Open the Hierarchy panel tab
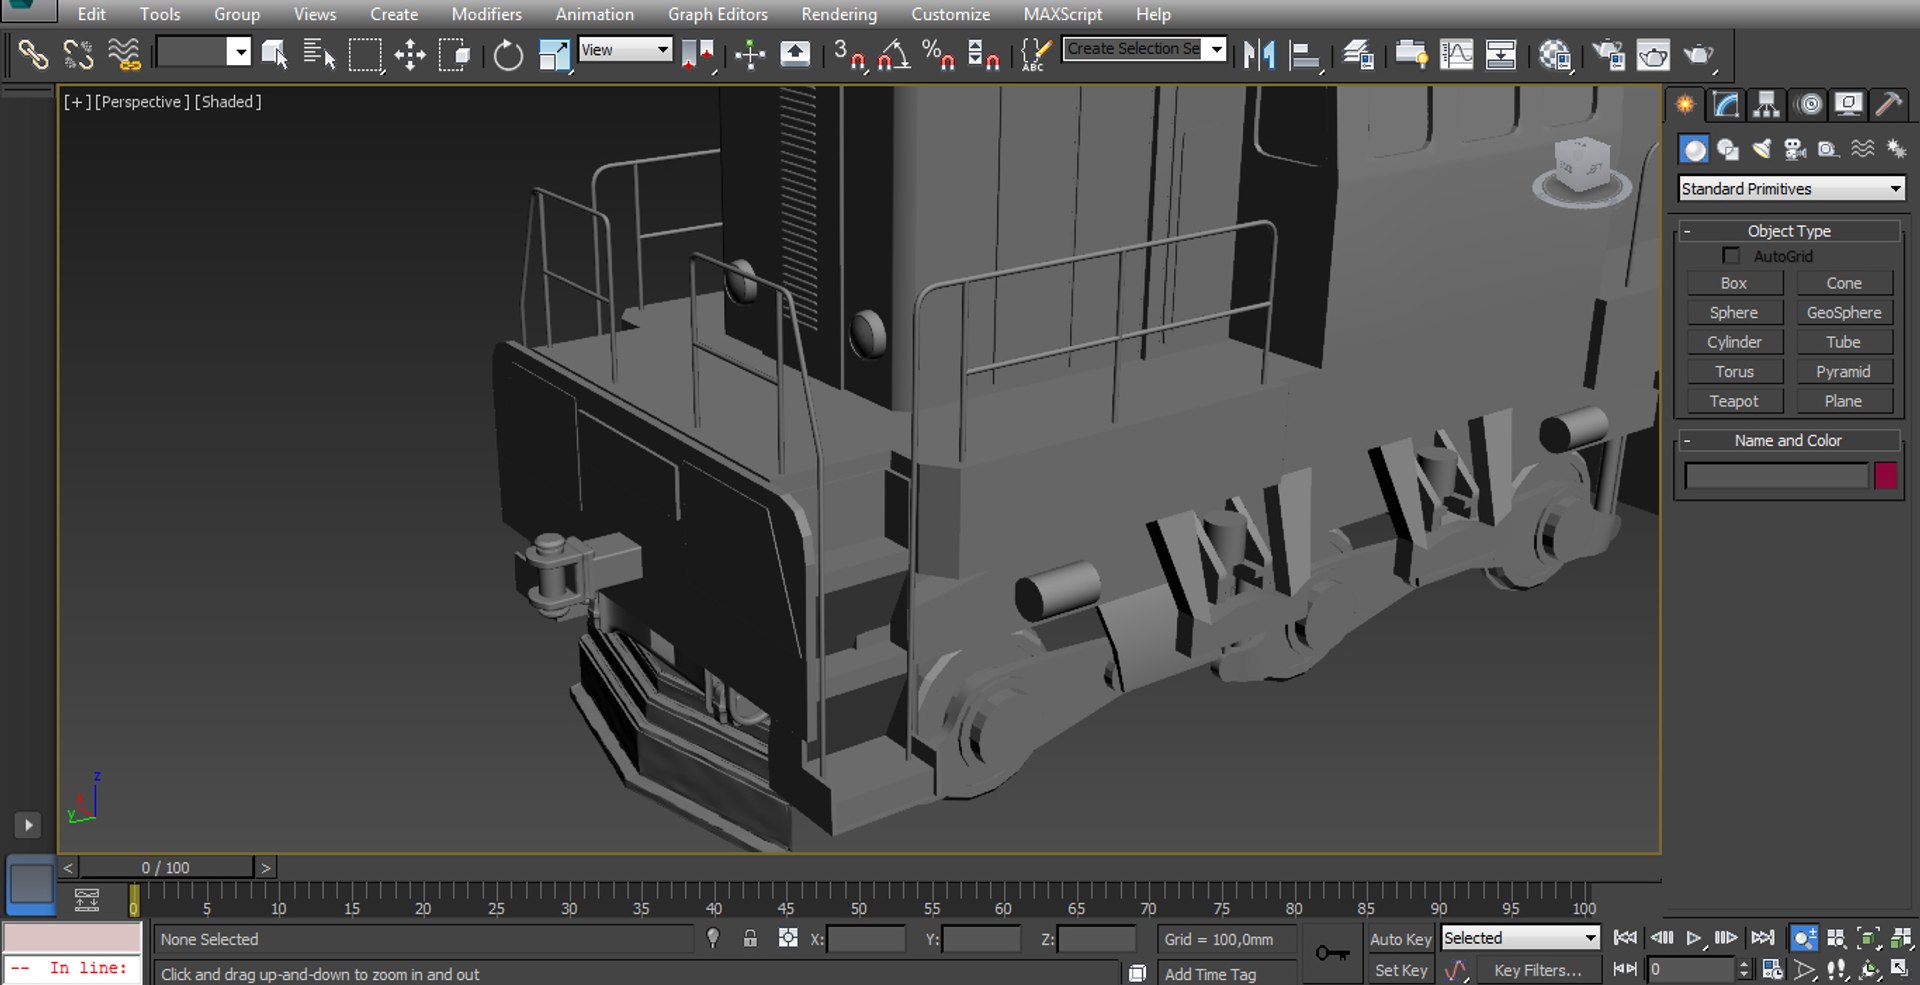The image size is (1920, 985). [1766, 104]
